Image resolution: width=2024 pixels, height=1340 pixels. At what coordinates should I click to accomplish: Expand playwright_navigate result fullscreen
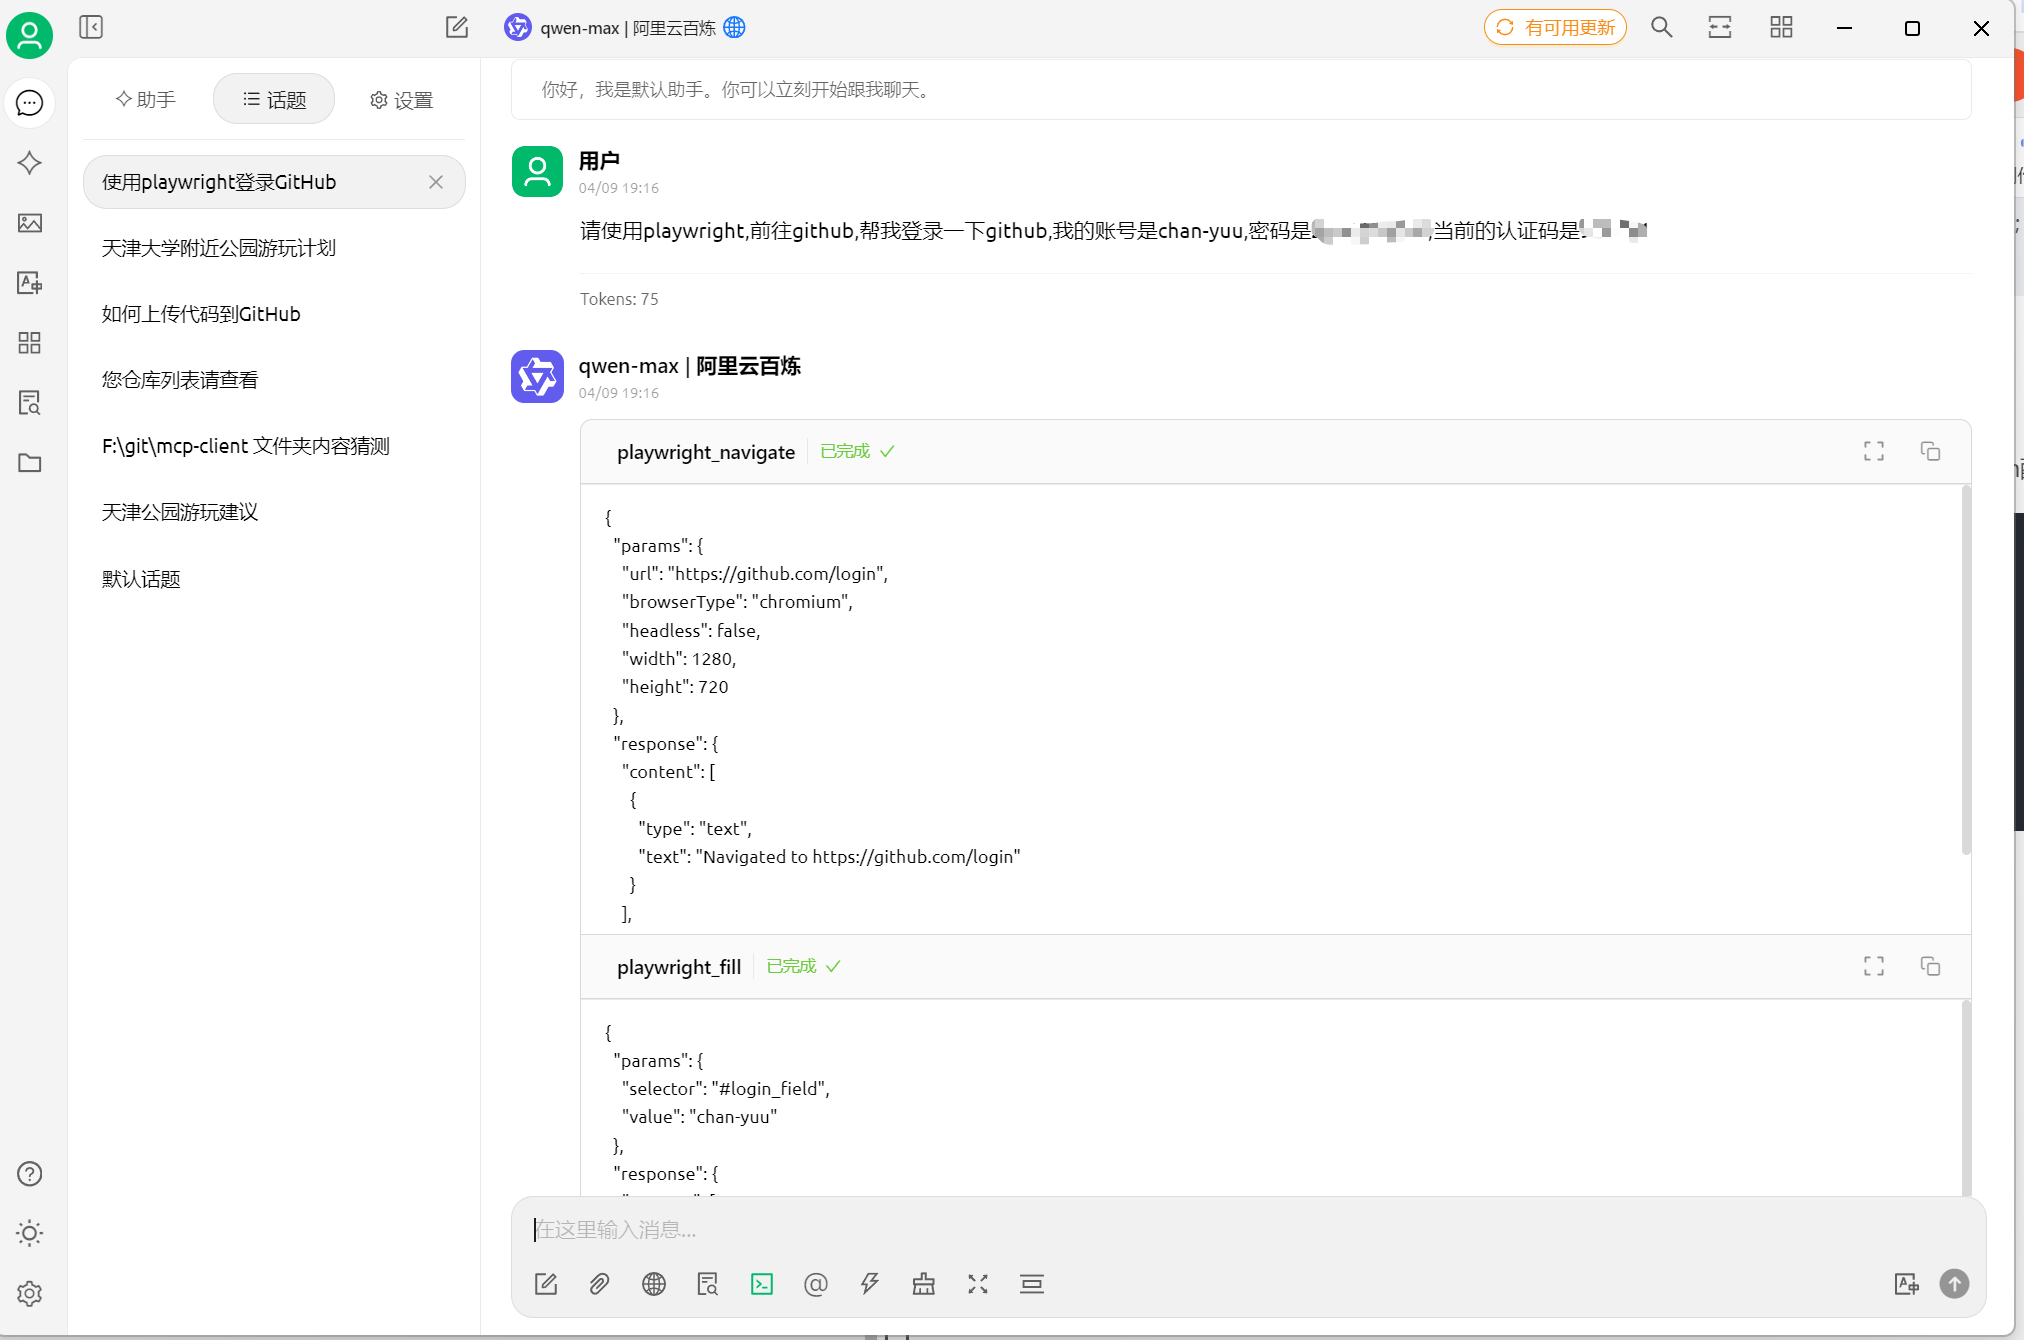point(1874,452)
